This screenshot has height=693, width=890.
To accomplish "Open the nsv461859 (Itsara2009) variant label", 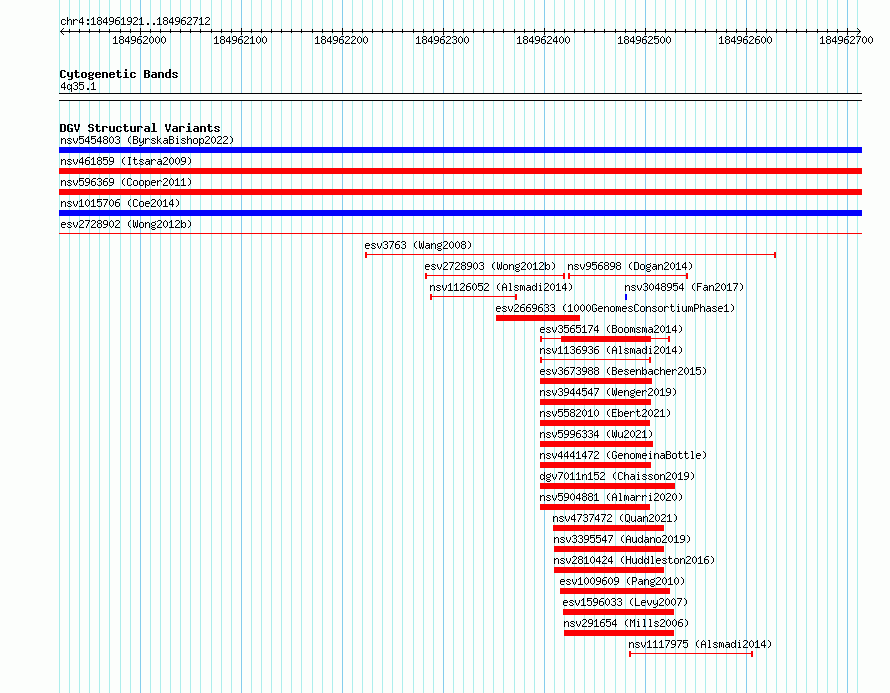I will pyautogui.click(x=126, y=161).
